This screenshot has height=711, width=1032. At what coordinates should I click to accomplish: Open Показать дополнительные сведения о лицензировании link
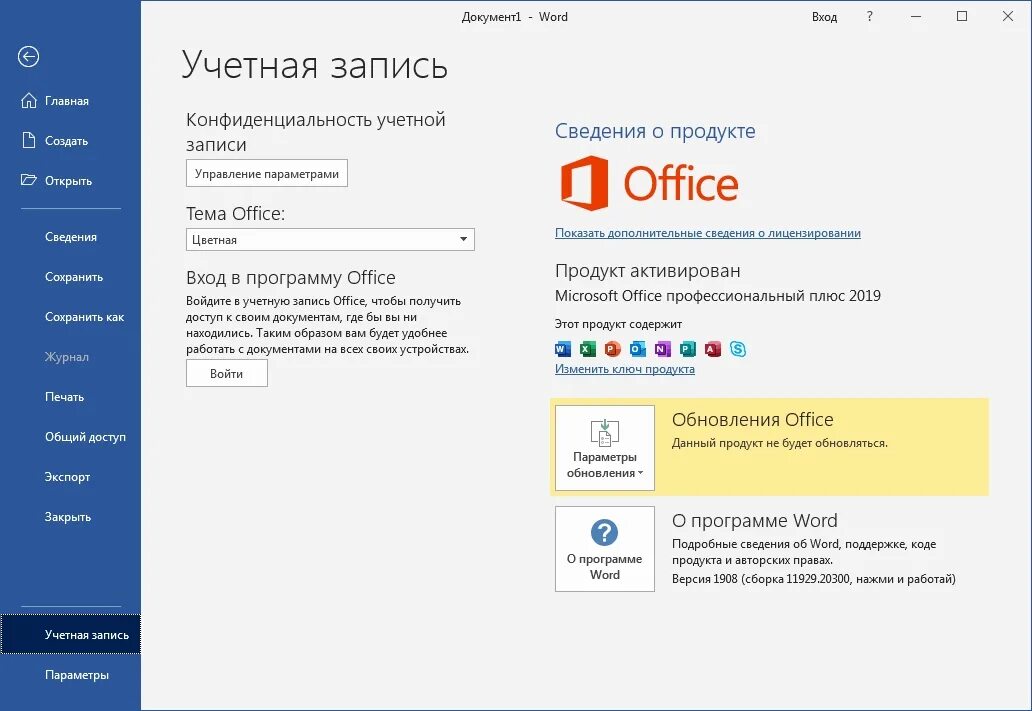tap(708, 233)
